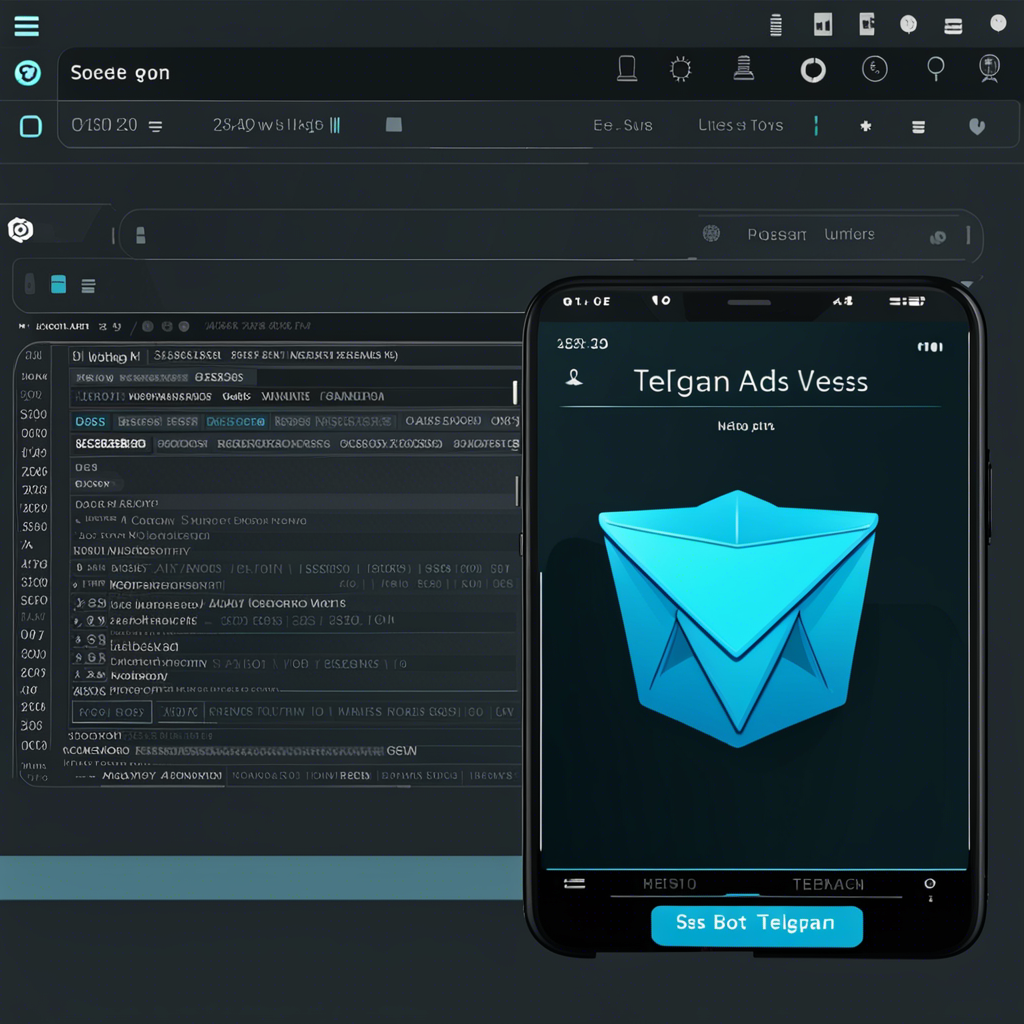
Task: Click the bold ring icon in header
Action: tap(813, 70)
